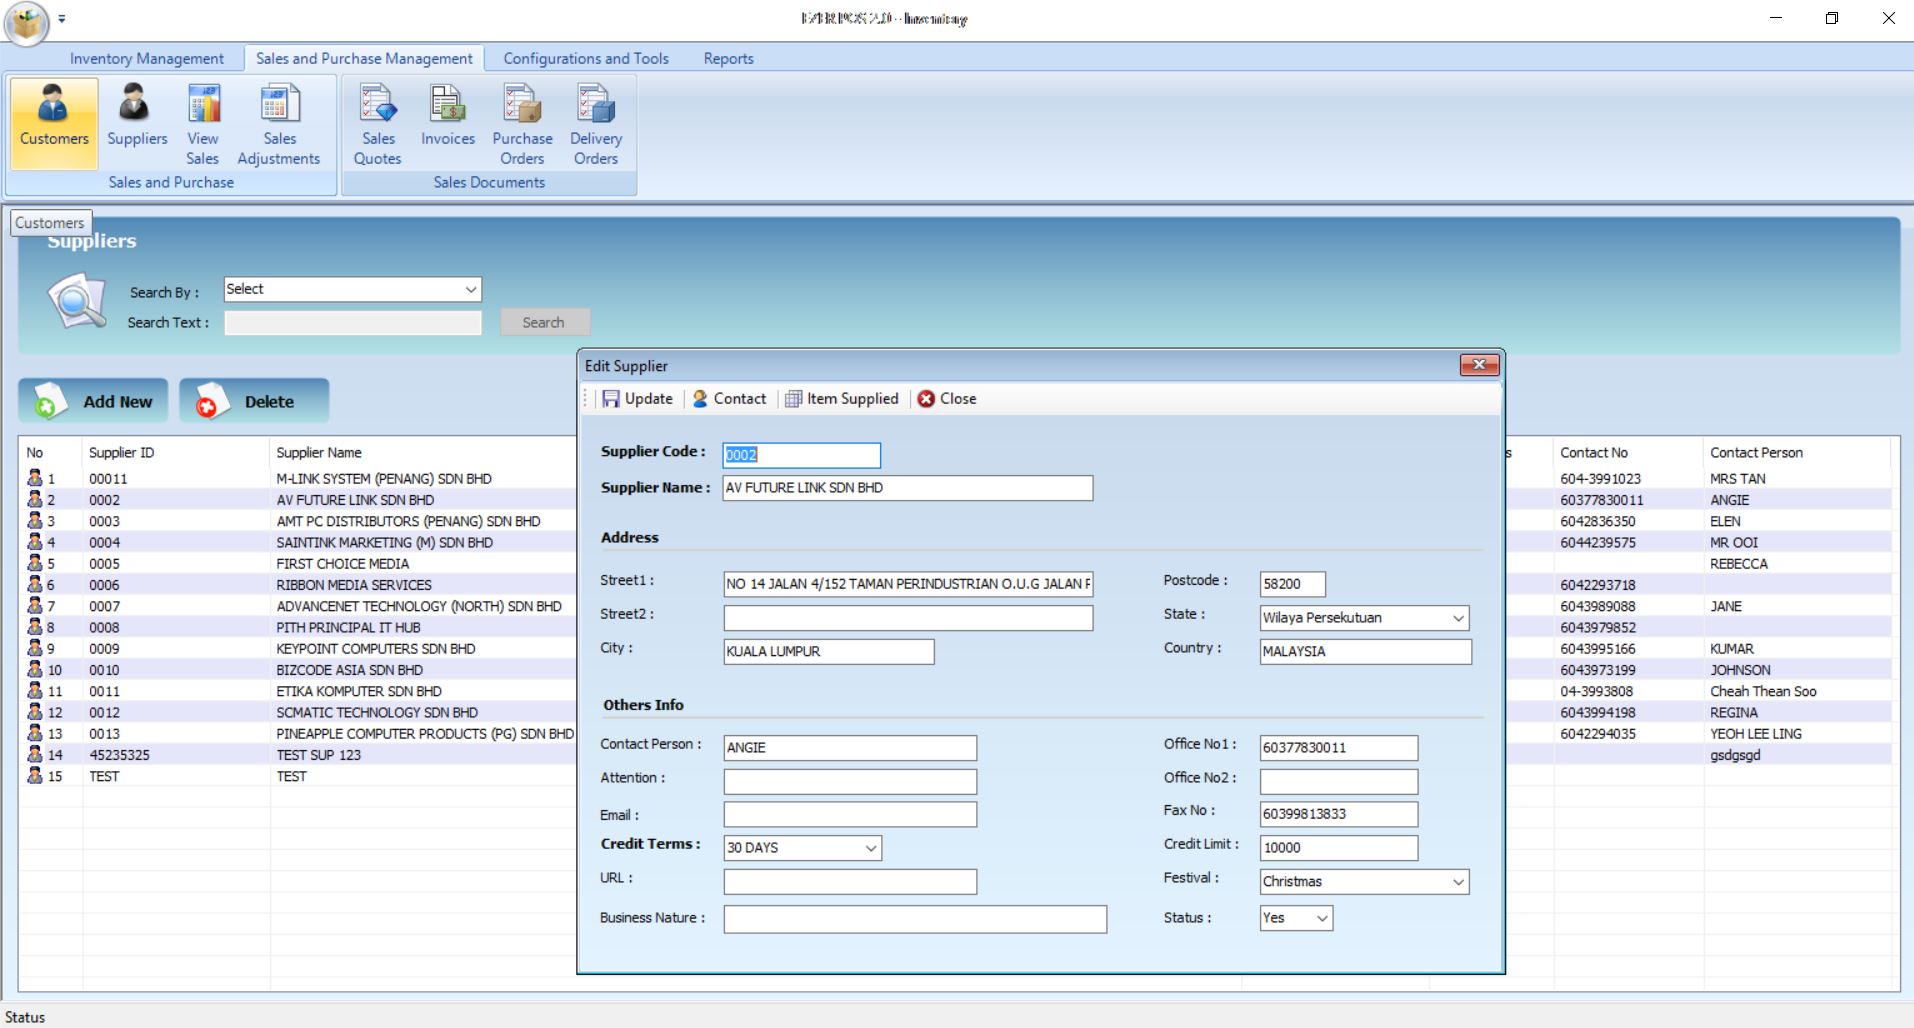Expand the Credit Terms dropdown
The height and width of the screenshot is (1028, 1914).
tap(871, 848)
